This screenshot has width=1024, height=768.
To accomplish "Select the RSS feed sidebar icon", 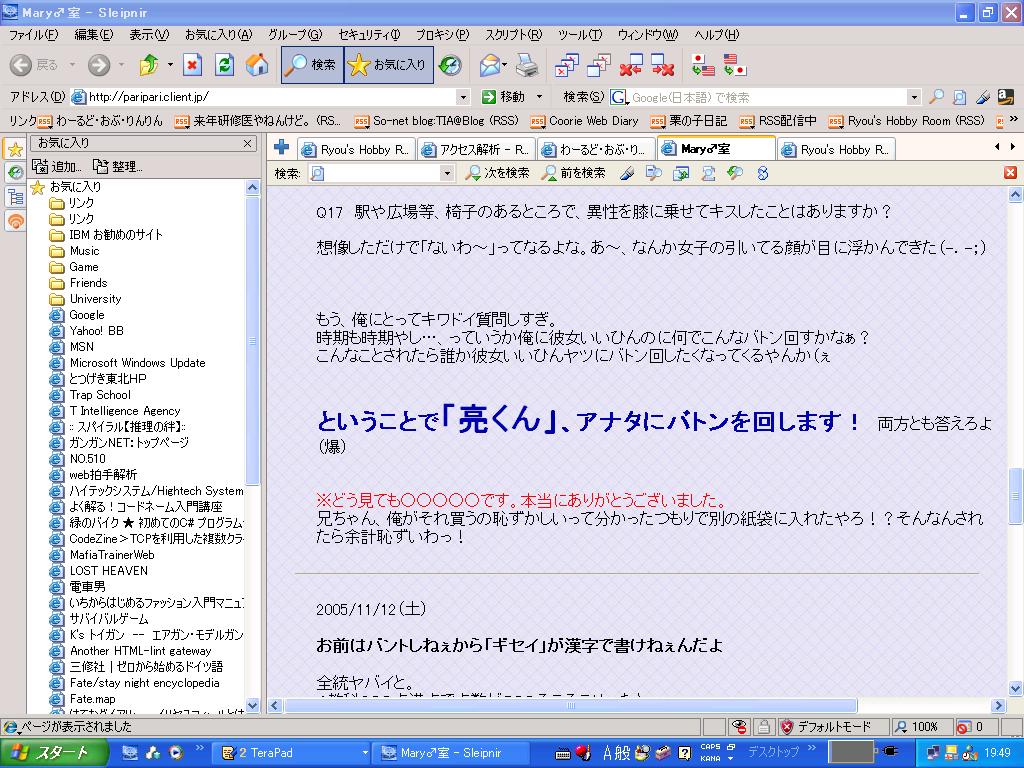I will tap(15, 221).
